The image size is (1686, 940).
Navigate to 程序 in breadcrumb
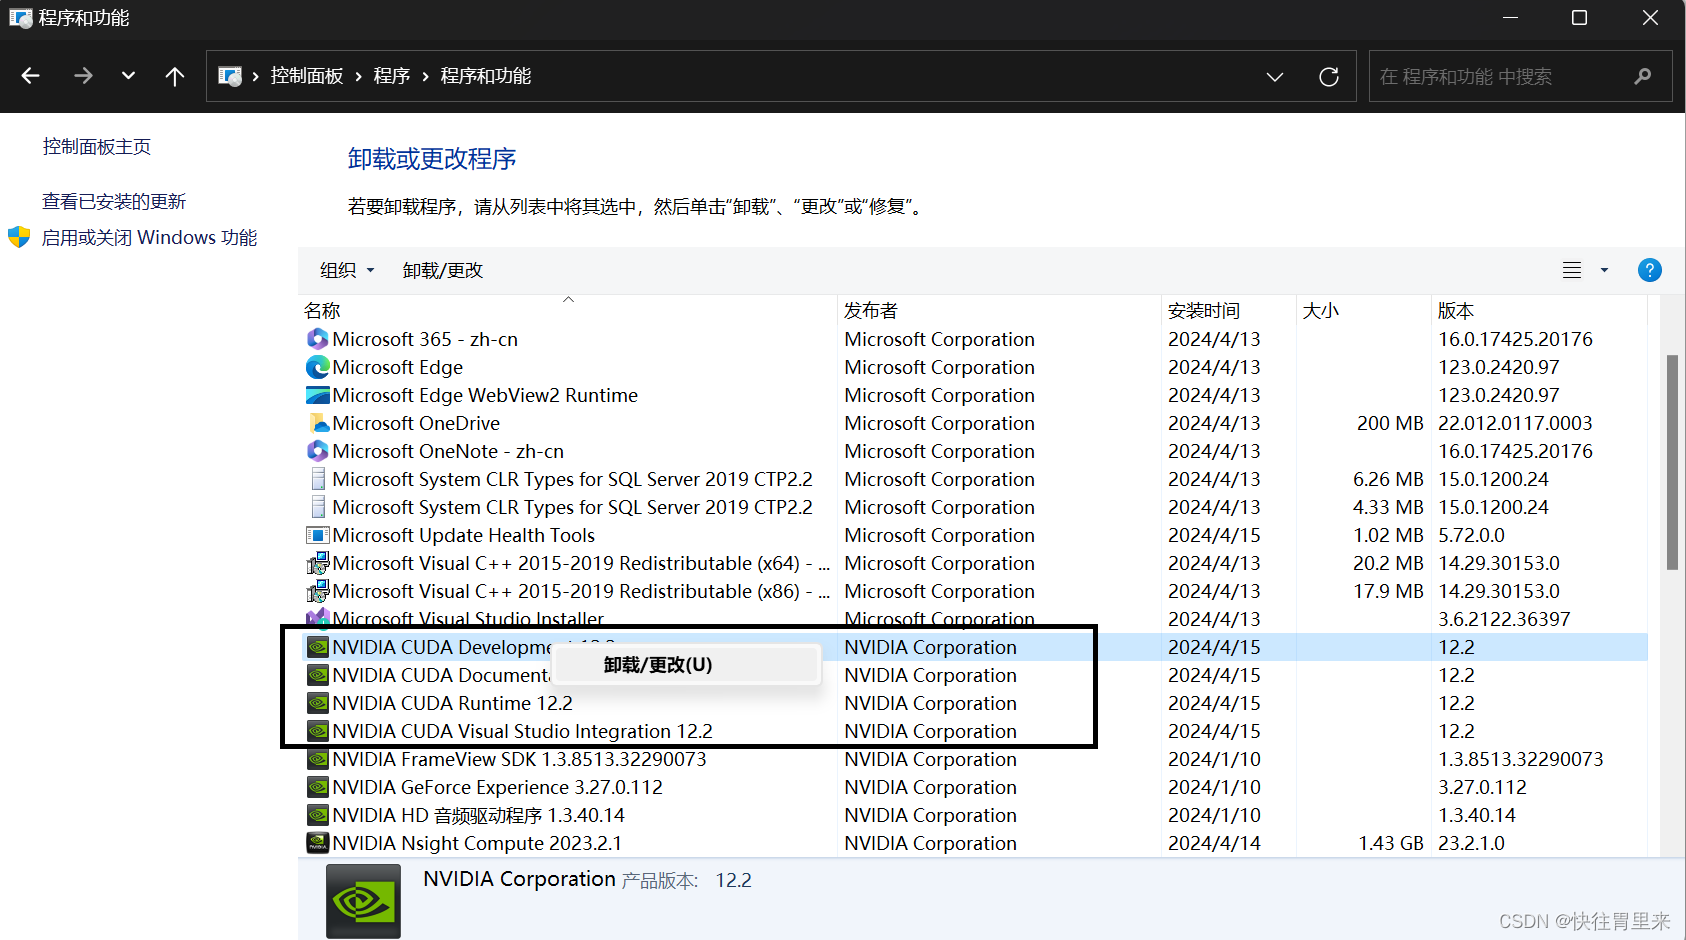click(x=392, y=76)
